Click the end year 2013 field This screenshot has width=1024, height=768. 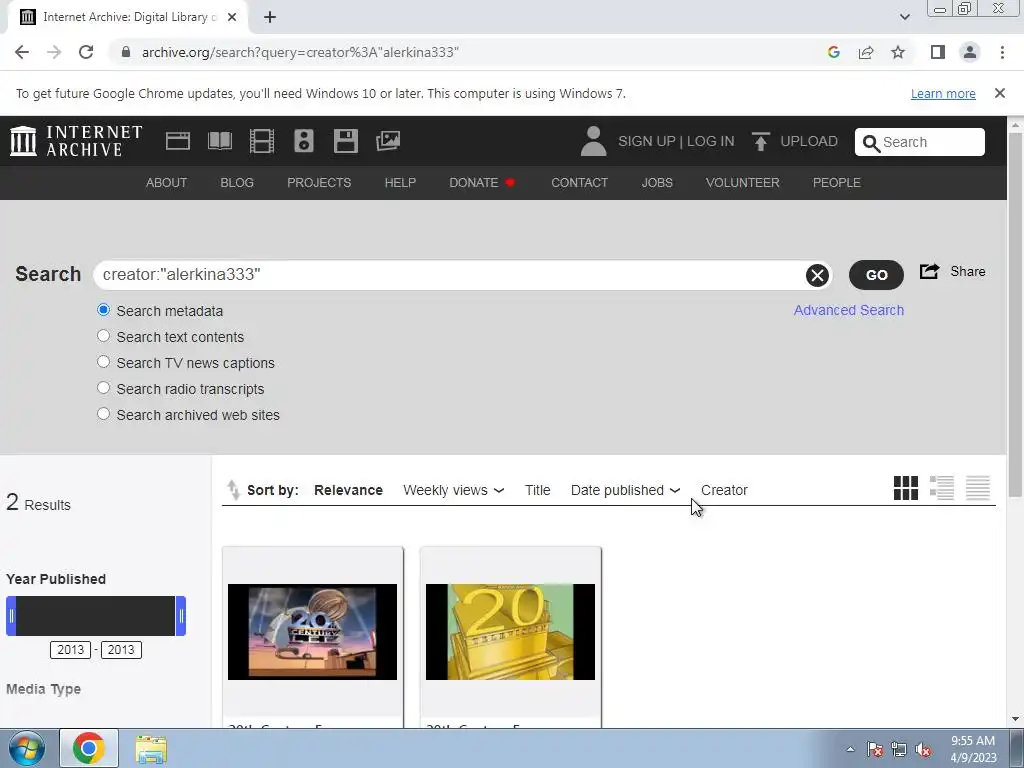[121, 650]
